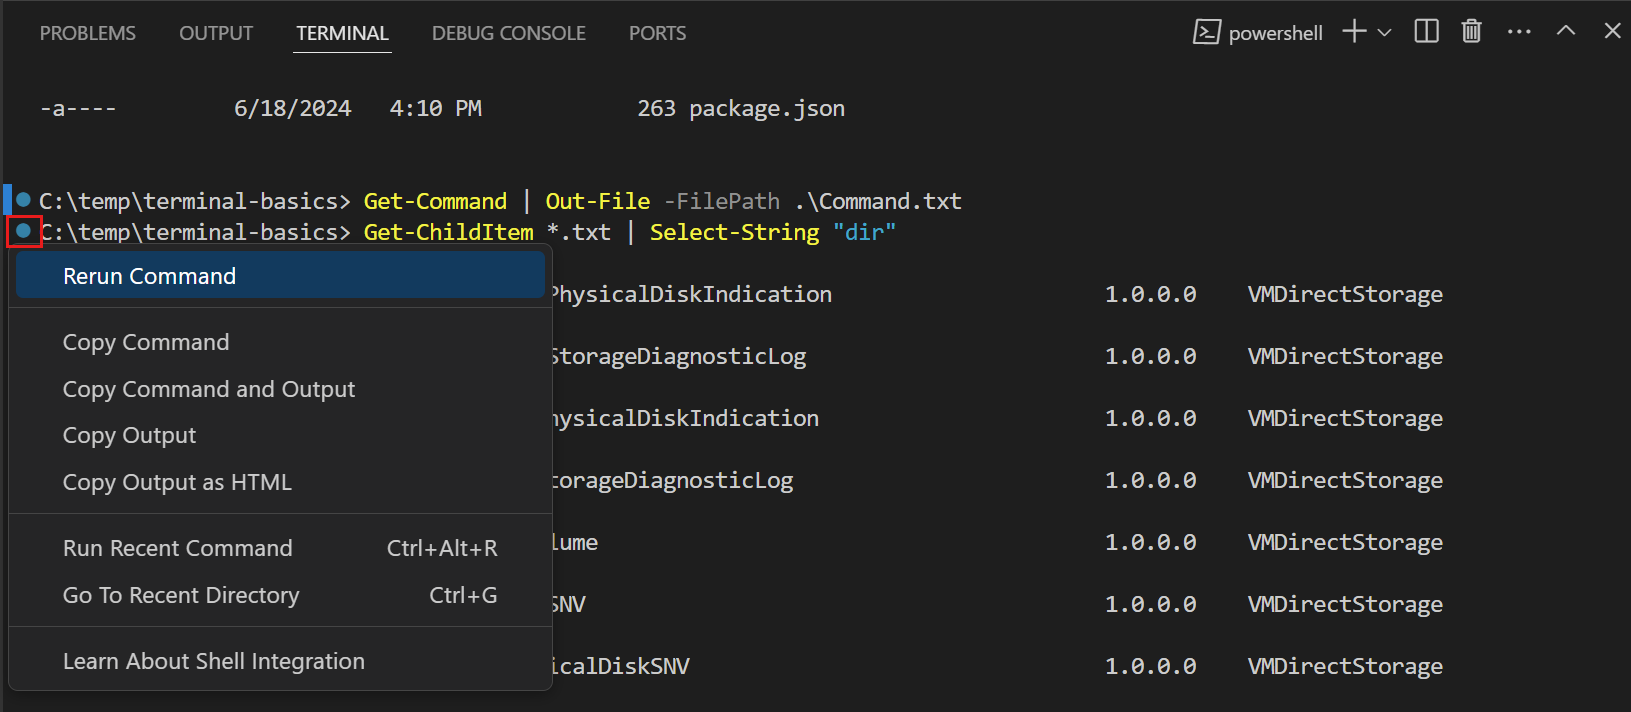
Task: Select Copy Output as HTML
Action: pyautogui.click(x=177, y=482)
